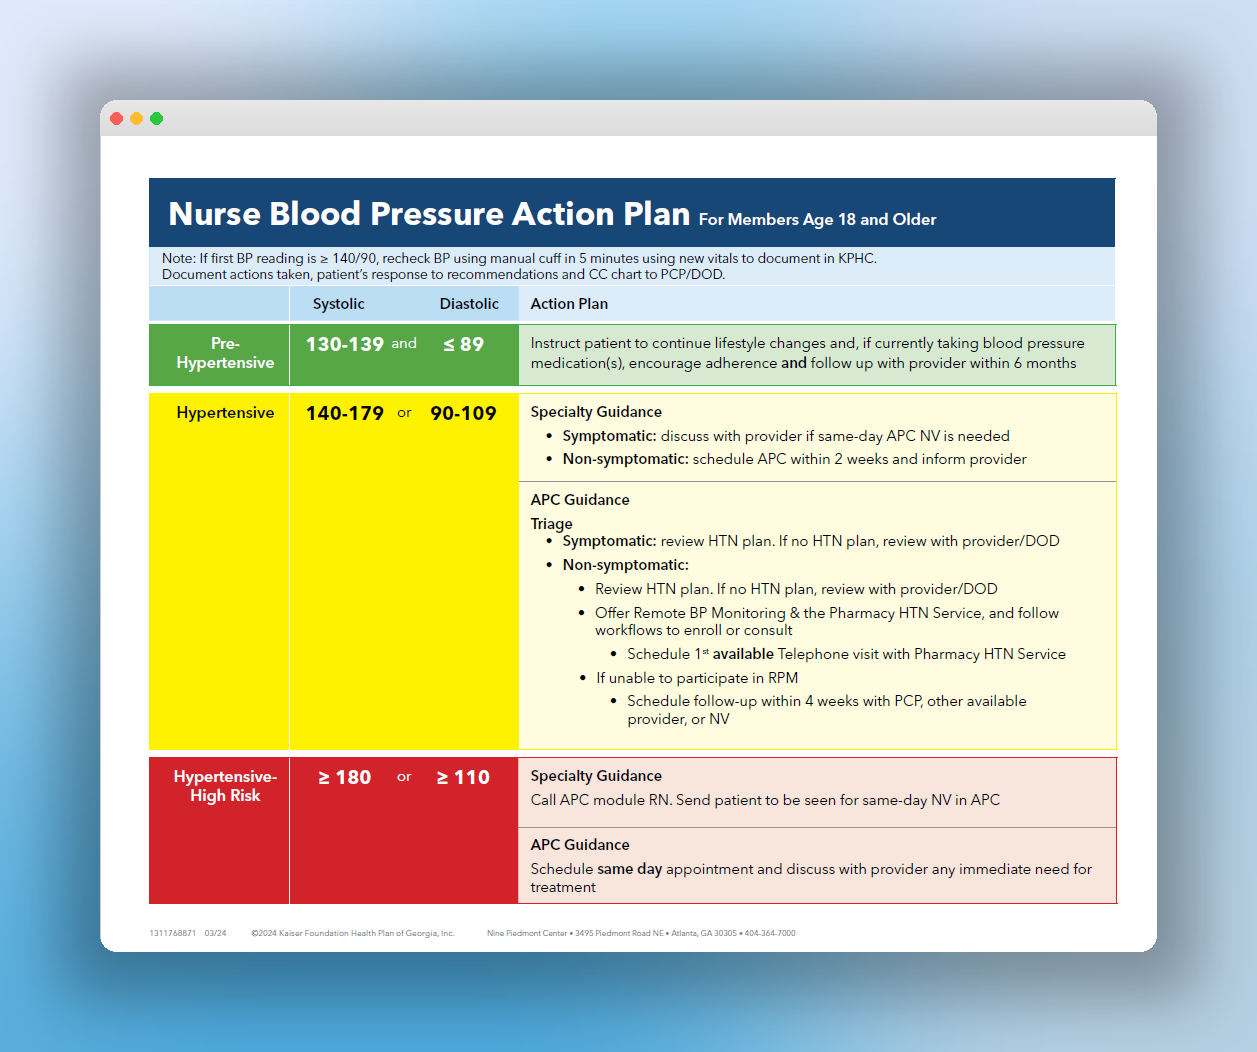The image size is (1257, 1052).
Task: Click the note line about rechecking BP
Action: point(519,258)
